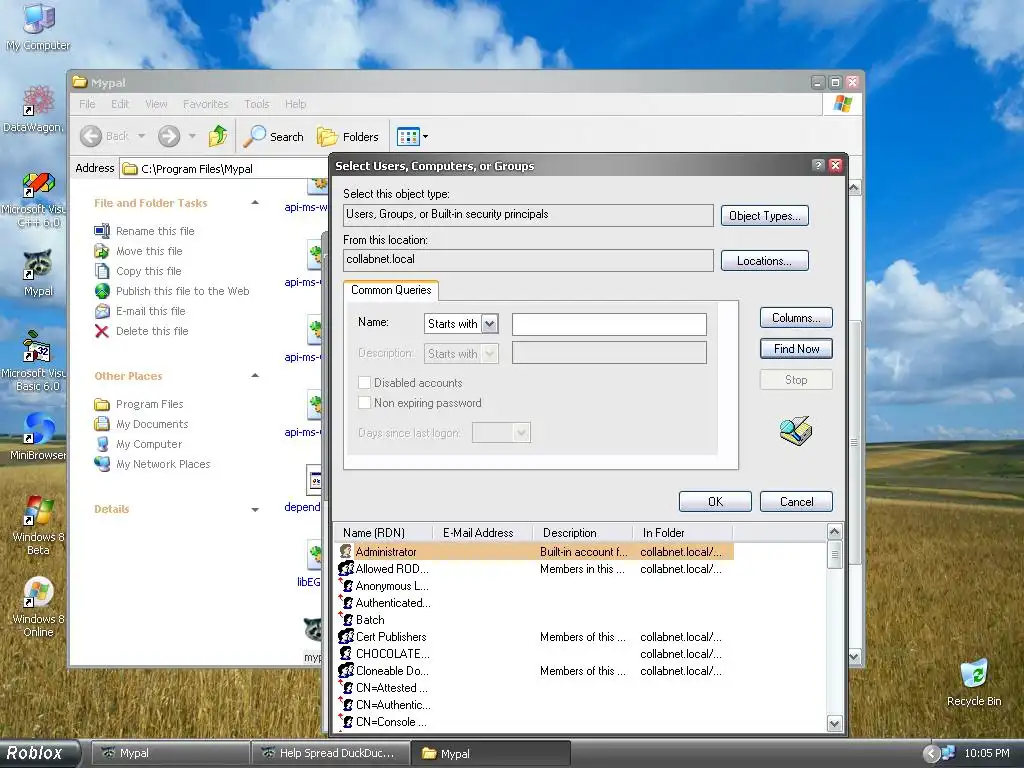Collapse File and Folder Tasks section

(255, 203)
